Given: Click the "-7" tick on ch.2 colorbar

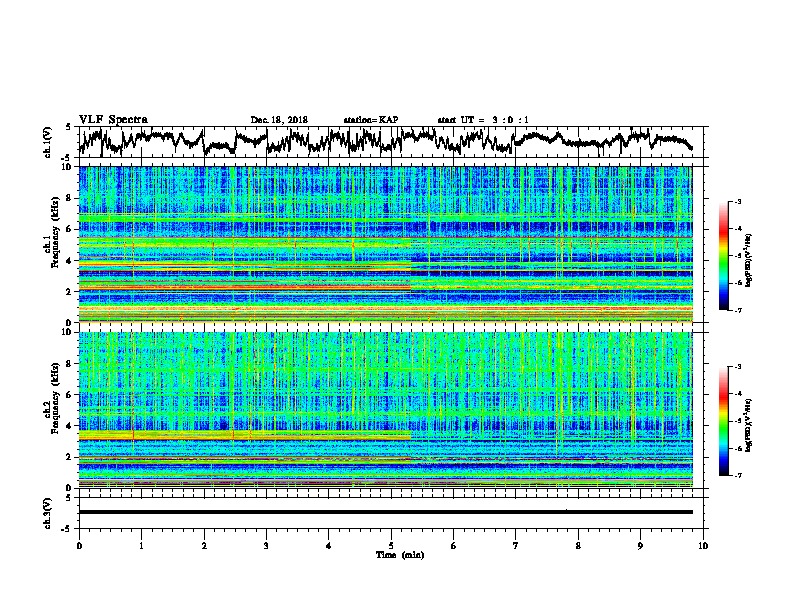Looking at the screenshot, I should [x=737, y=475].
